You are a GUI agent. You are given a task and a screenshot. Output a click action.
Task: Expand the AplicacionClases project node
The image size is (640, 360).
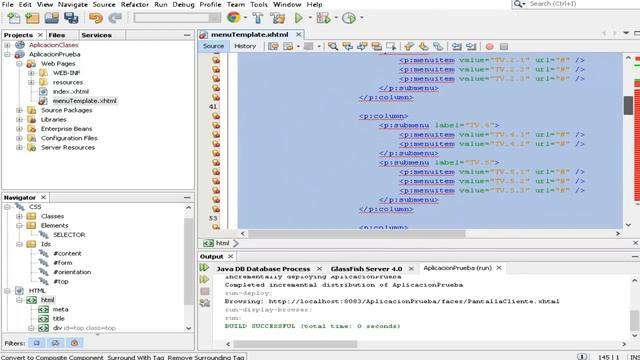point(7,45)
